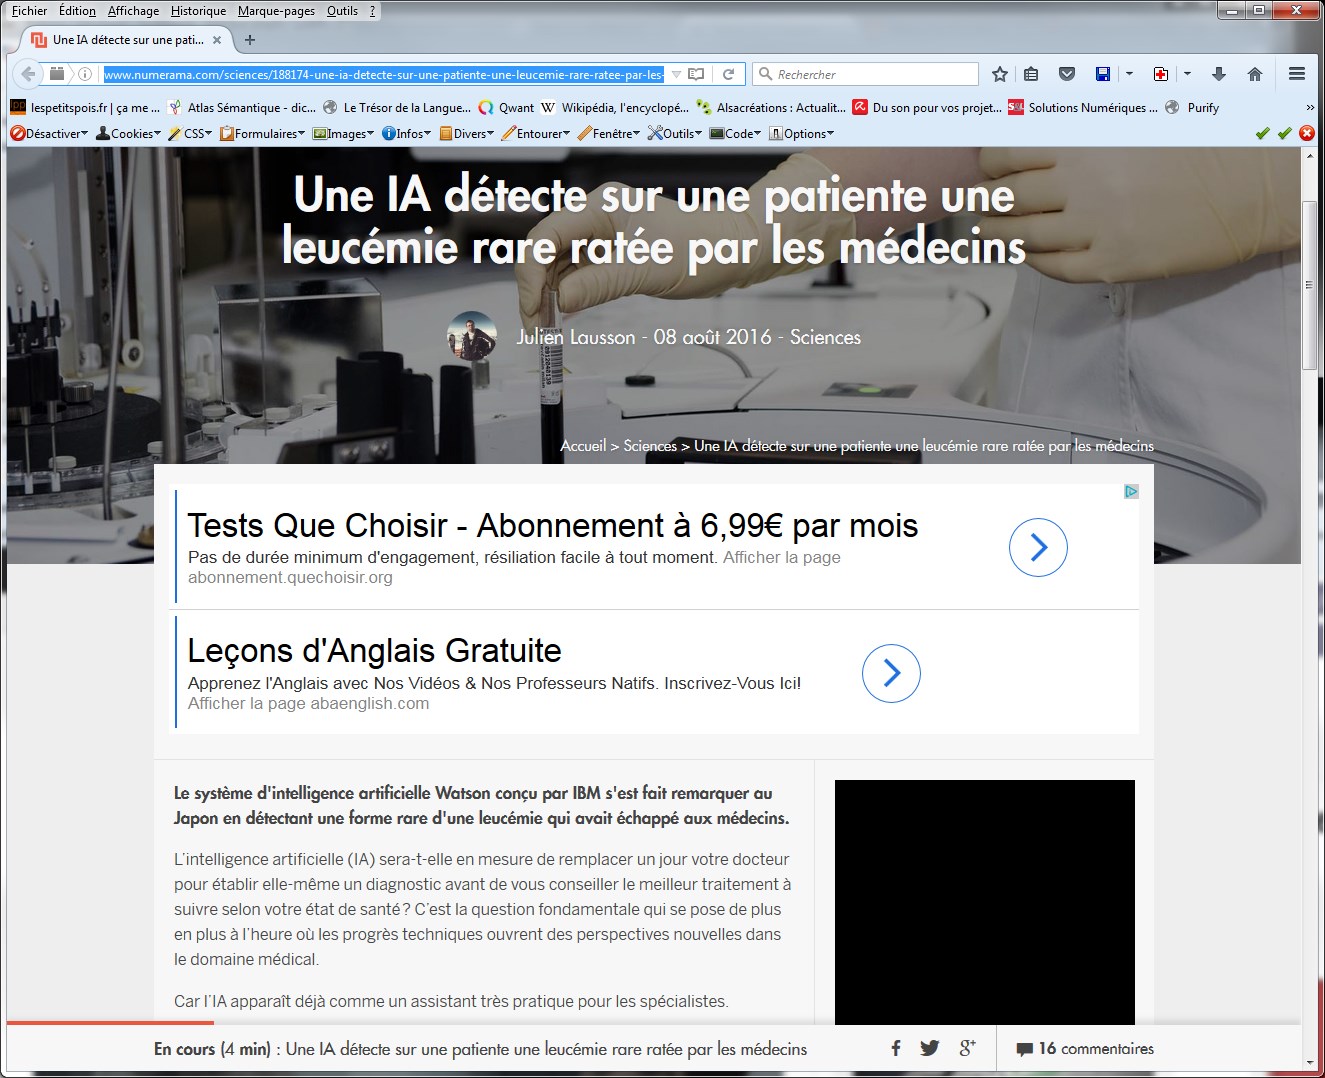Expand the Cookies dropdown menu

click(x=129, y=133)
